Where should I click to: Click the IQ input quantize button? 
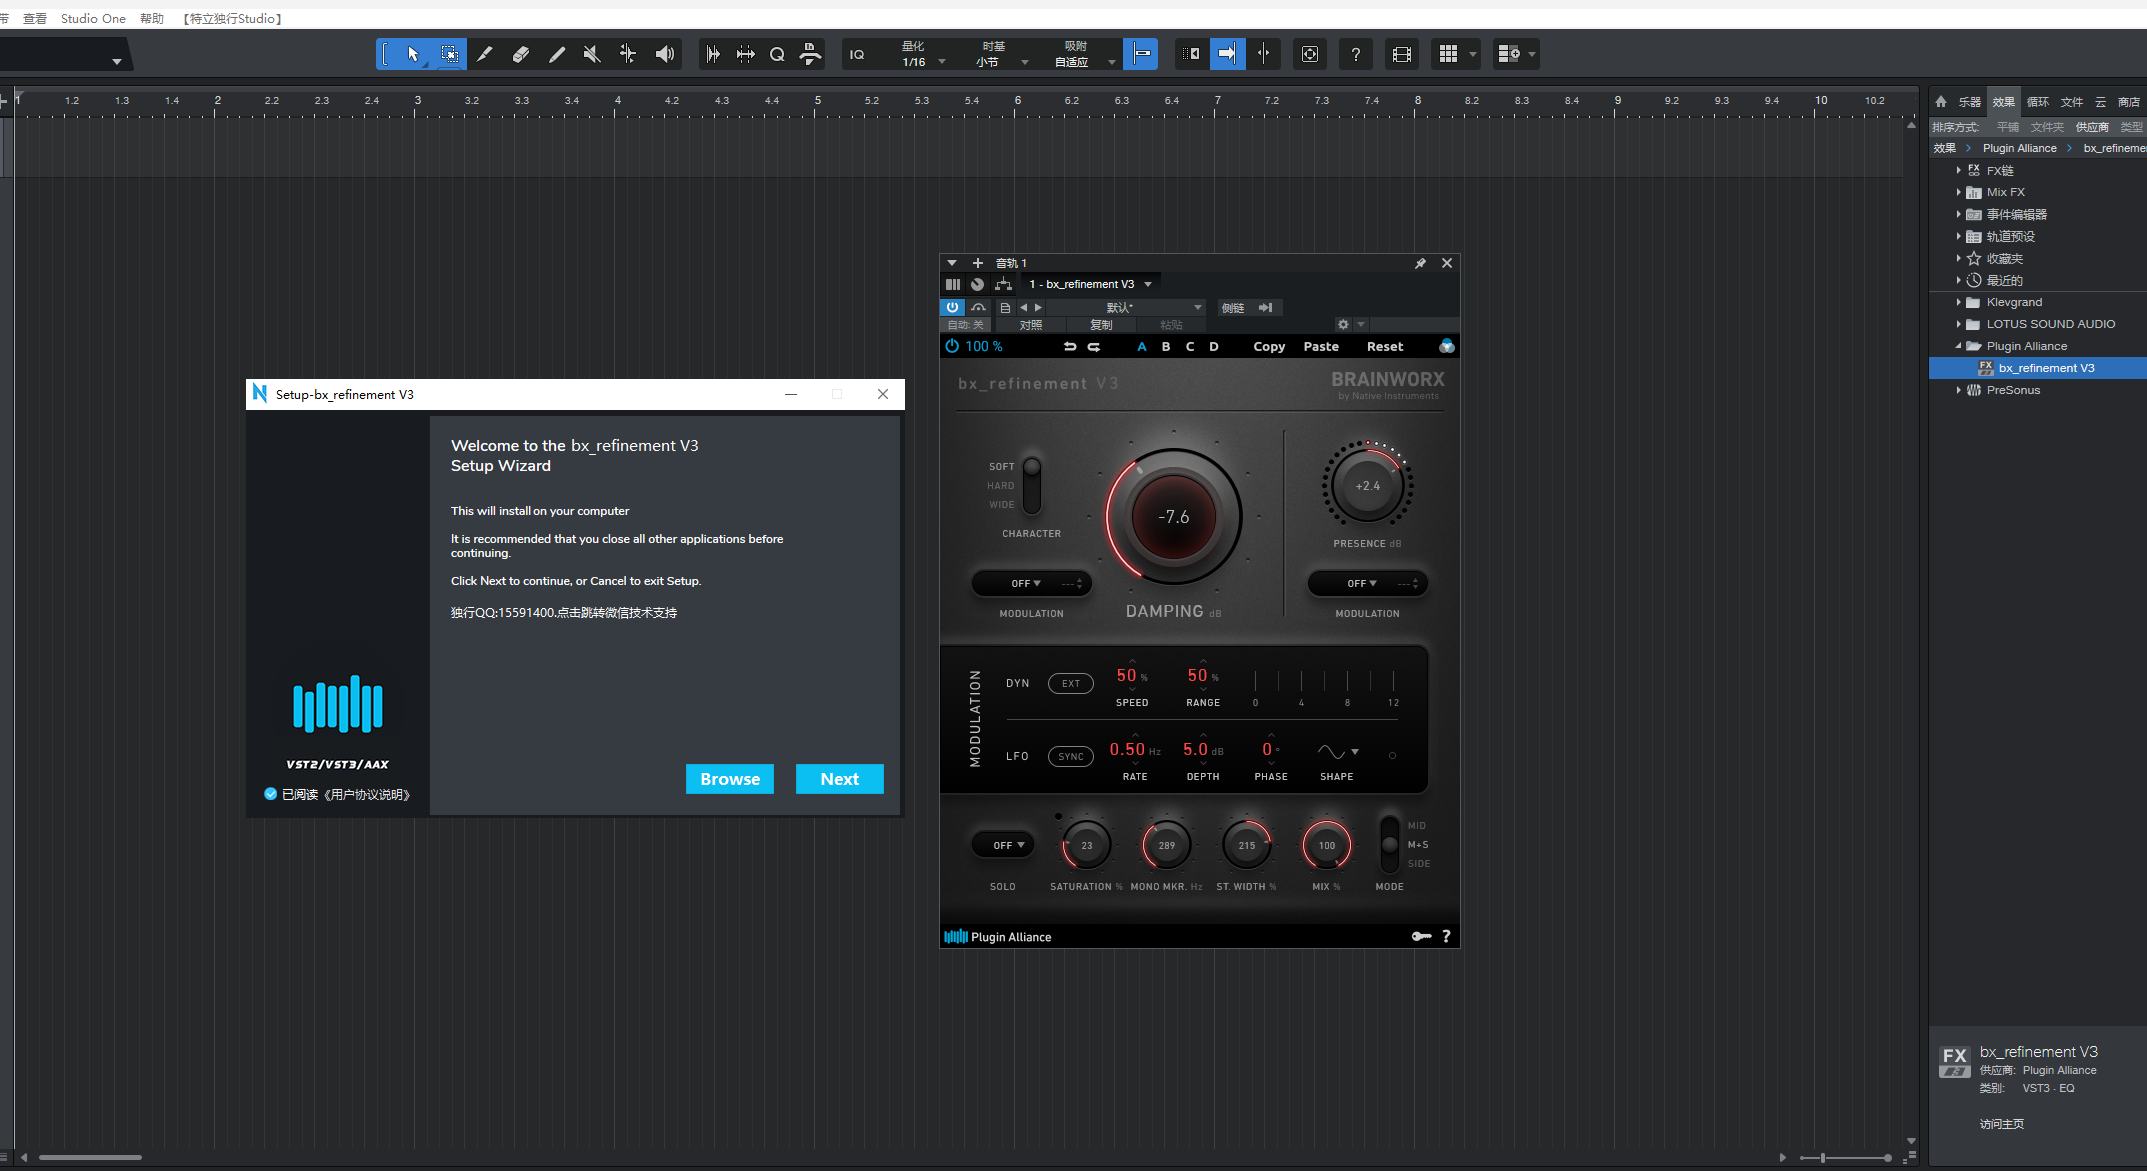point(857,54)
